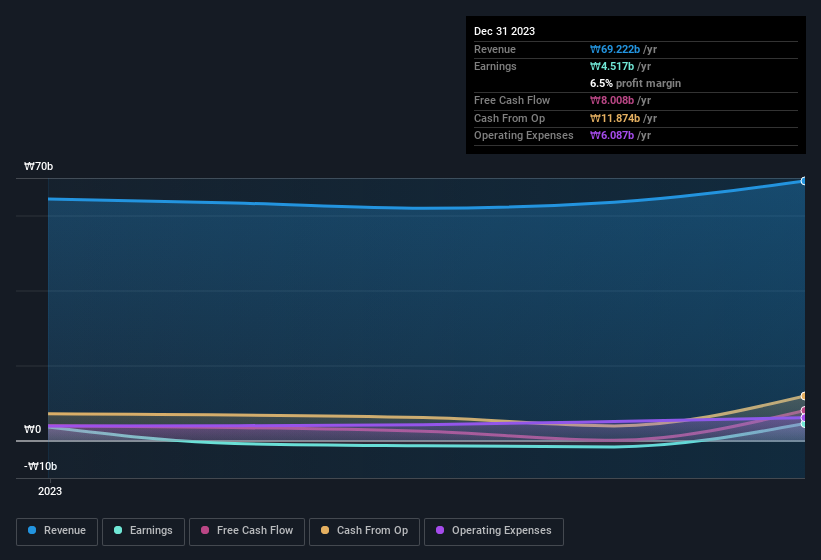Click the ₩4.517b earnings value in tooltip
This screenshot has width=821, height=560.
pyautogui.click(x=612, y=66)
